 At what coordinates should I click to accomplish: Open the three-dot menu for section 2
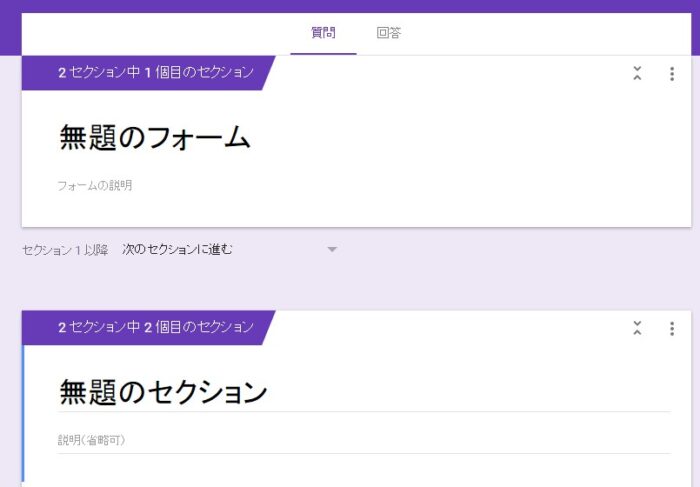(x=672, y=329)
